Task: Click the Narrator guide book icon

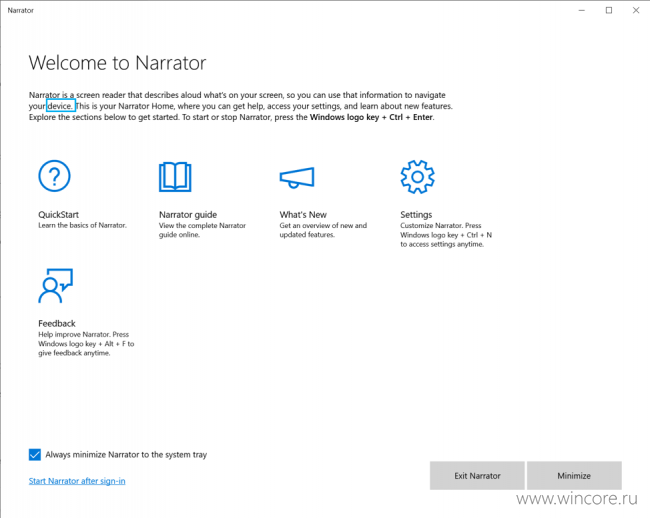Action: point(175,177)
